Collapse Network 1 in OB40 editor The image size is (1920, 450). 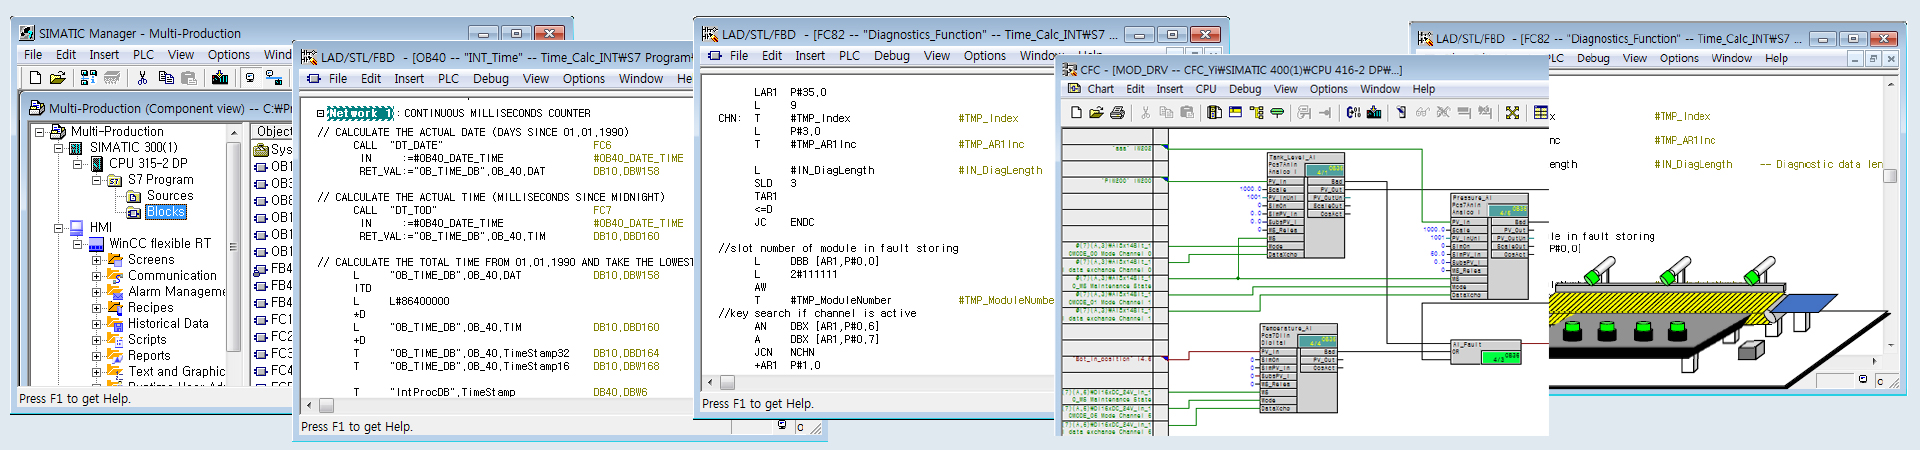pos(320,113)
